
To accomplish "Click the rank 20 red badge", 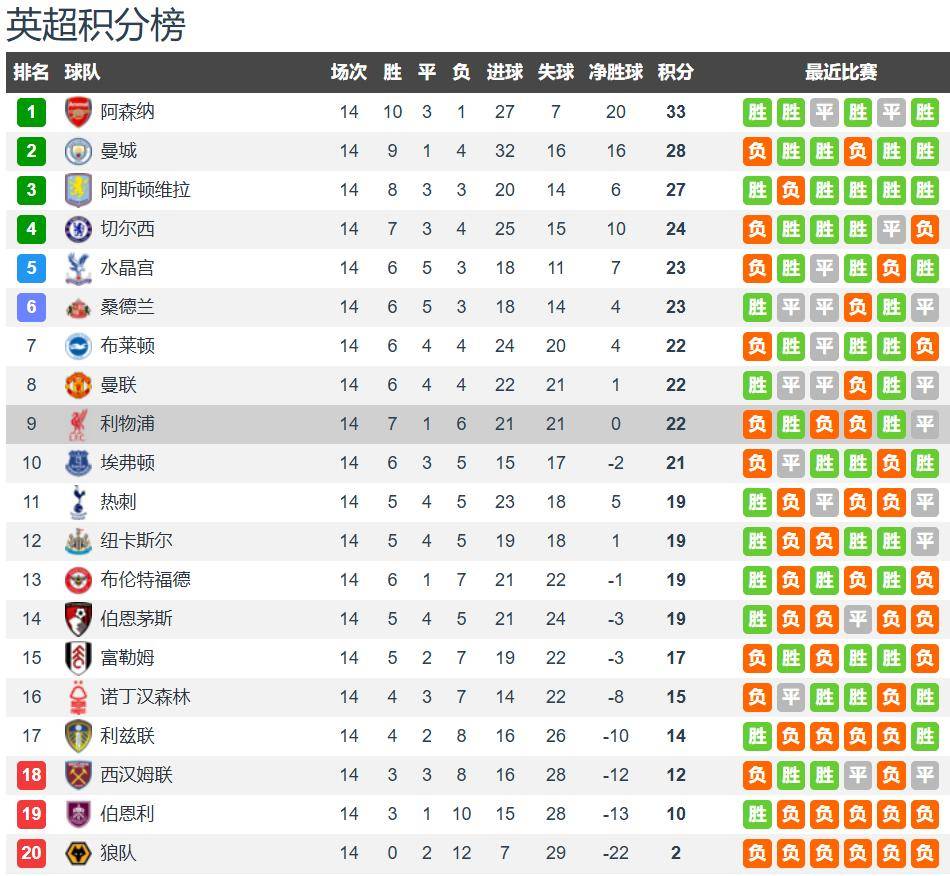I will pyautogui.click(x=31, y=853).
